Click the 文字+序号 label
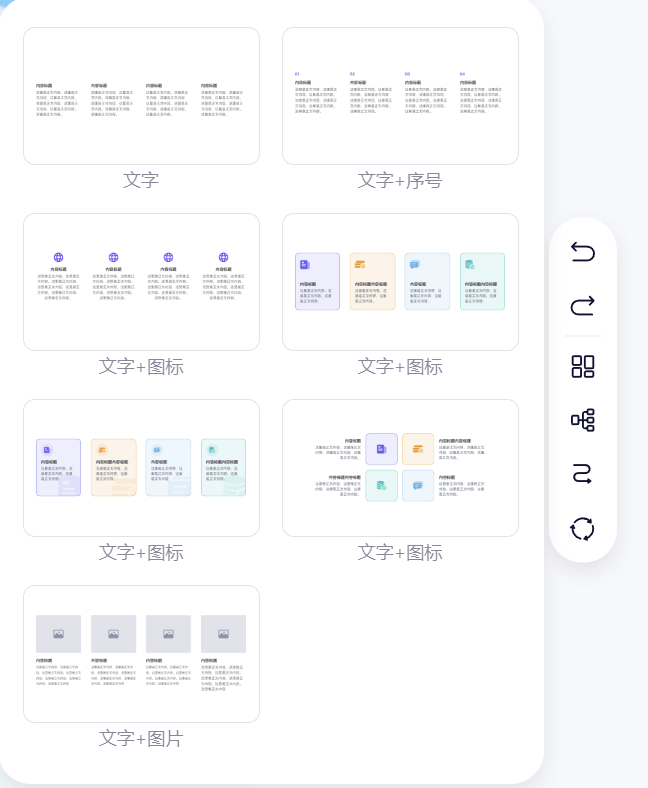This screenshot has width=648, height=788. point(400,180)
